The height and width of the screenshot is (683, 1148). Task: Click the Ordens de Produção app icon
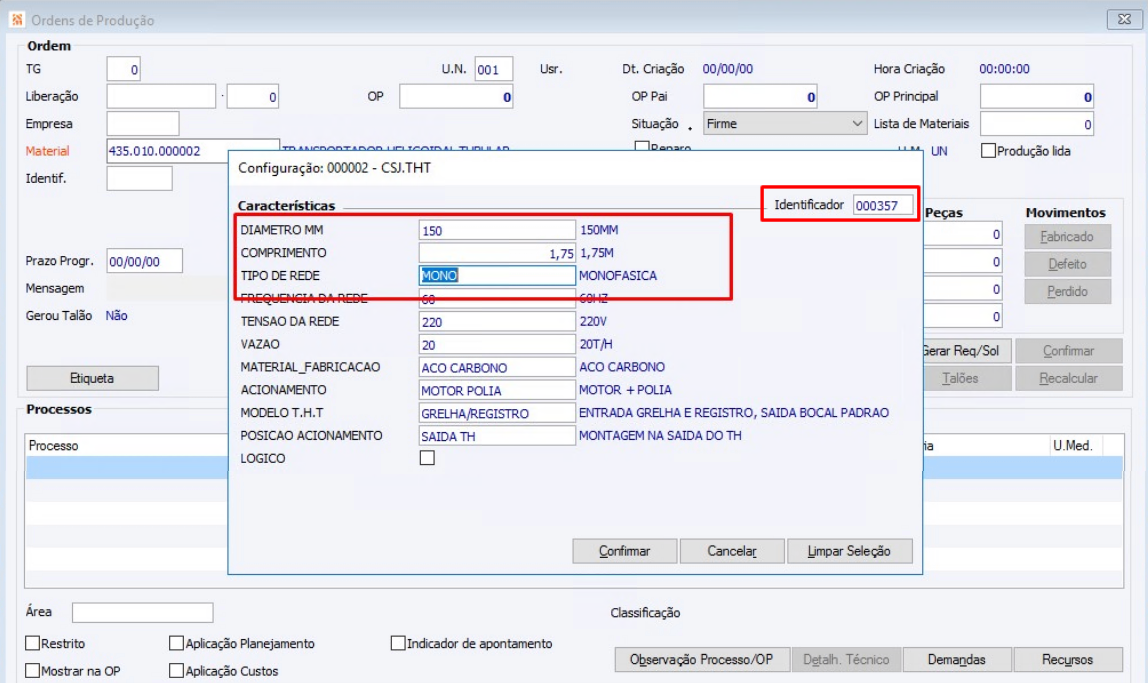pos(17,19)
